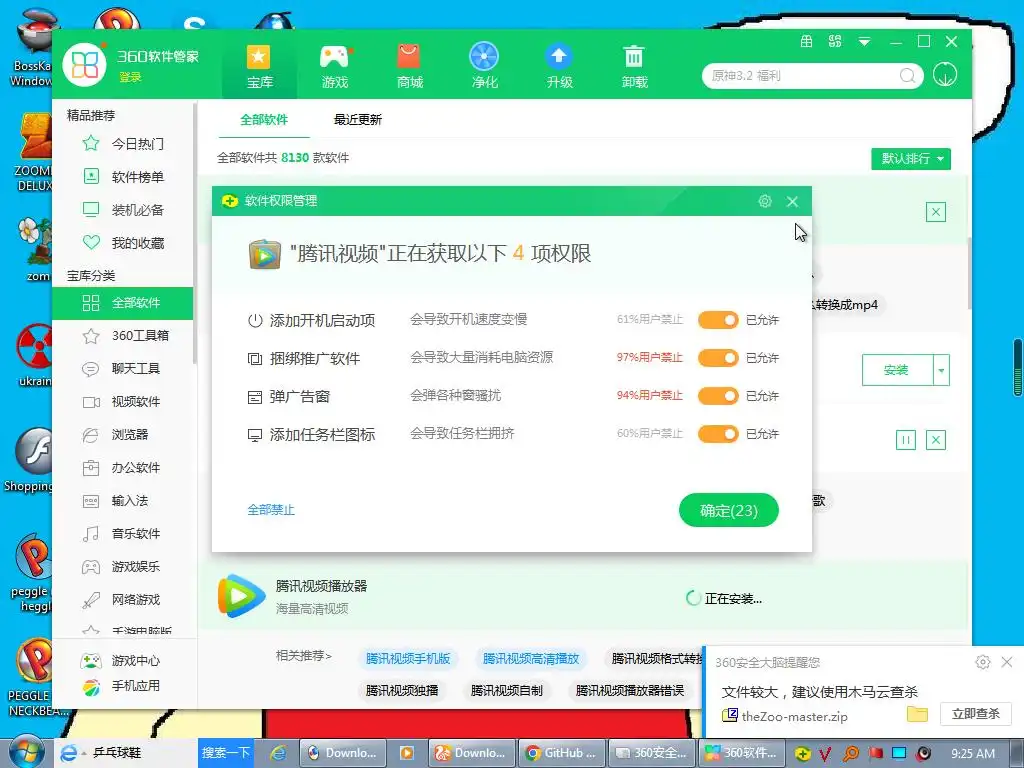This screenshot has width=1024, height=768.
Task: Open the download manager circle icon
Action: (x=944, y=74)
